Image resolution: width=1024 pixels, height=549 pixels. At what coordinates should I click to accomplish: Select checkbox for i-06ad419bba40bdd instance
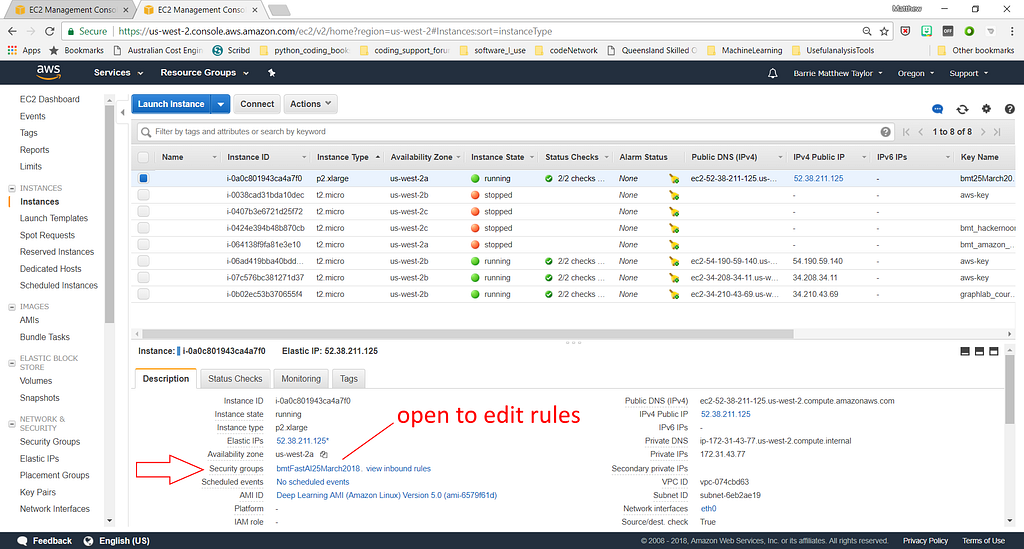pos(143,261)
